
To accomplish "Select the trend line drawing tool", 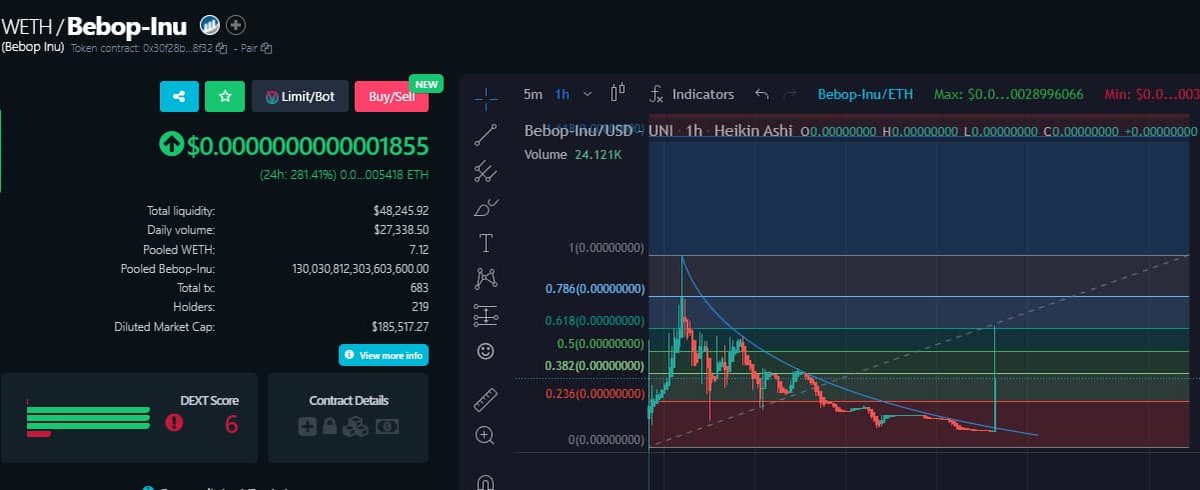I will pyautogui.click(x=486, y=134).
